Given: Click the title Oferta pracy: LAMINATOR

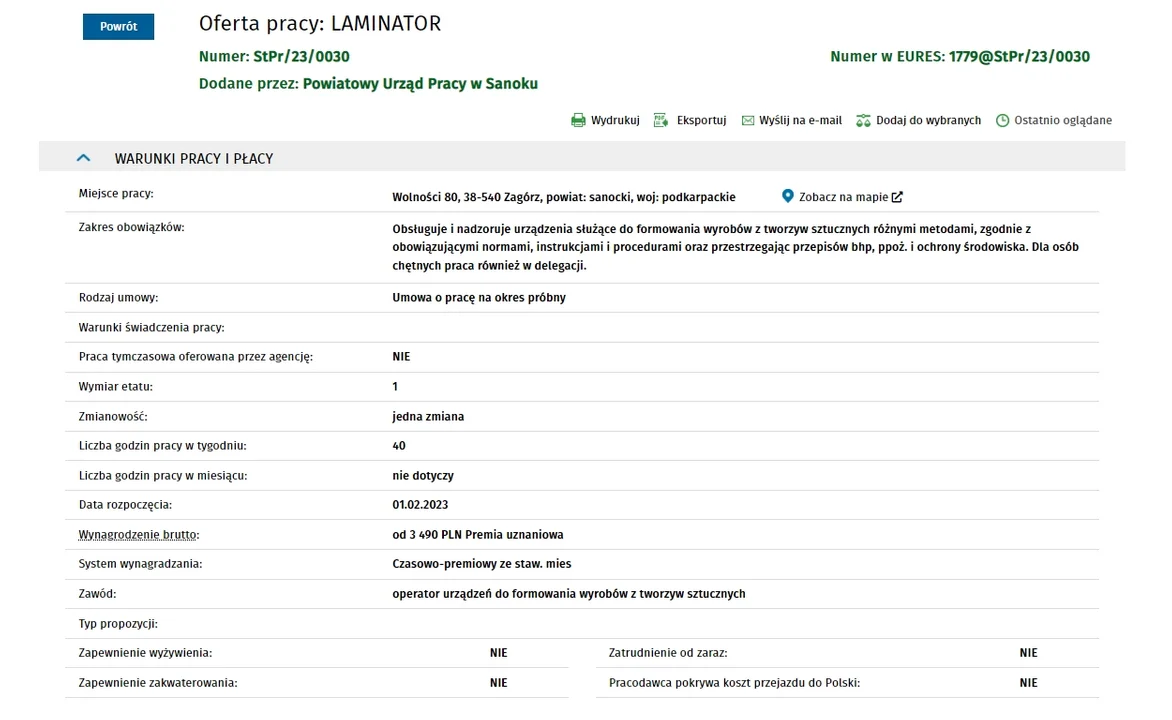Looking at the screenshot, I should pos(320,24).
